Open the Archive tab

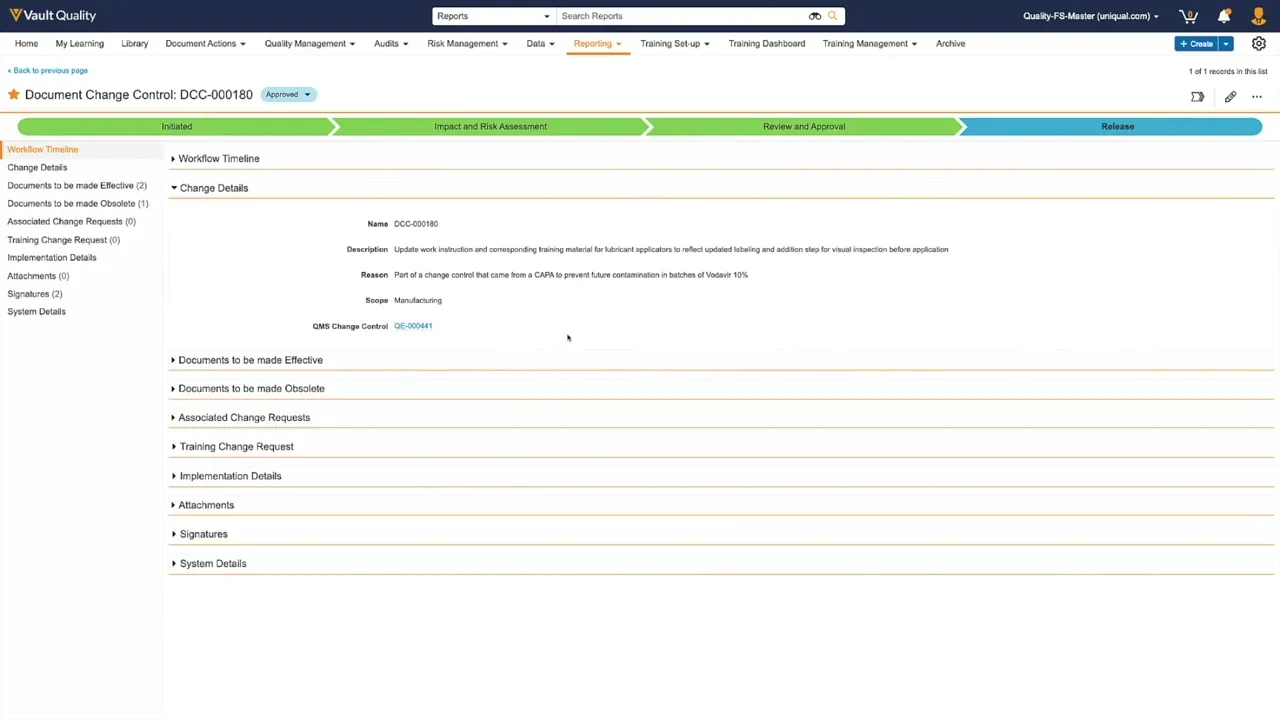951,44
